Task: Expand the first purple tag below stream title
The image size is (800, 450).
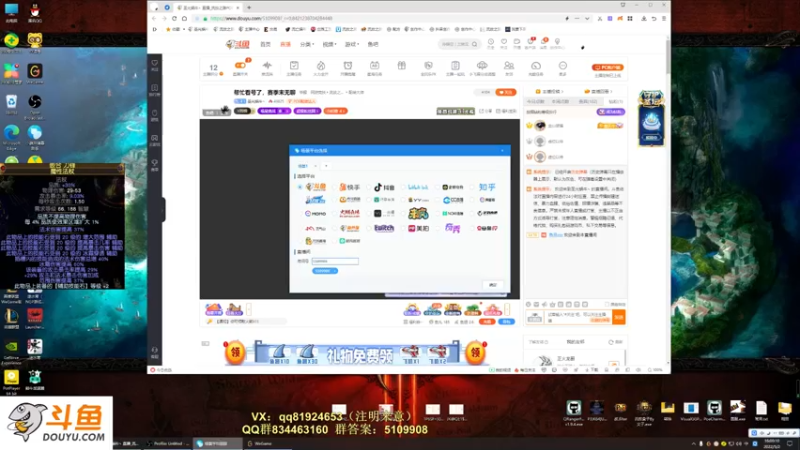Action: (x=274, y=111)
